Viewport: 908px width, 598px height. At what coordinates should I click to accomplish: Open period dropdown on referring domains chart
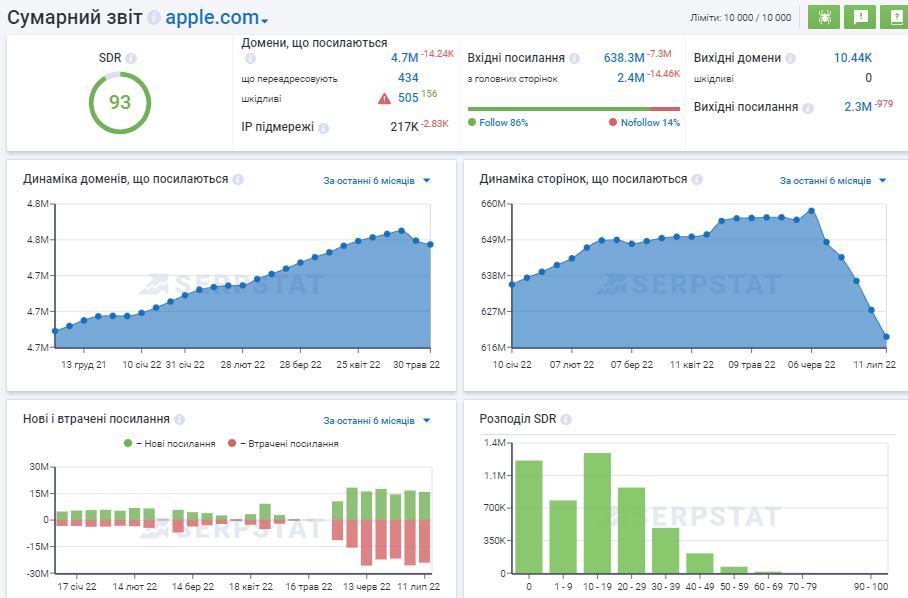(x=376, y=181)
